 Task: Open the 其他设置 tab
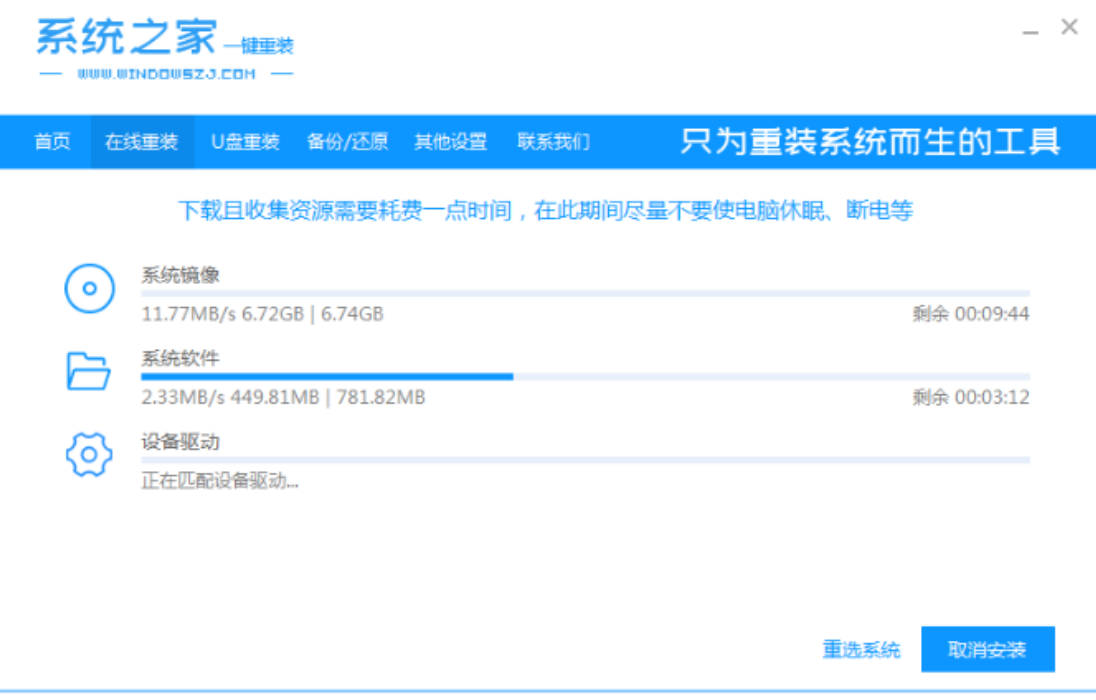(x=451, y=142)
